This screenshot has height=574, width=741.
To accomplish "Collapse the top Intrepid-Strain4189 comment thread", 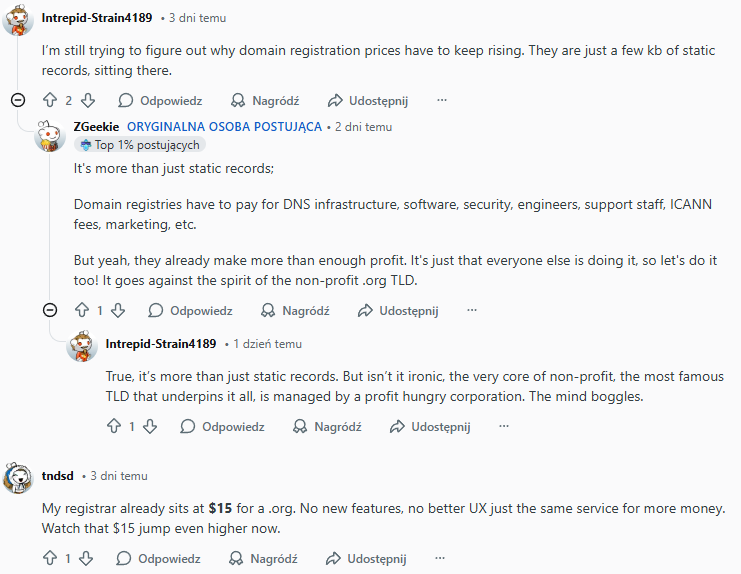I will pyautogui.click(x=18, y=100).
